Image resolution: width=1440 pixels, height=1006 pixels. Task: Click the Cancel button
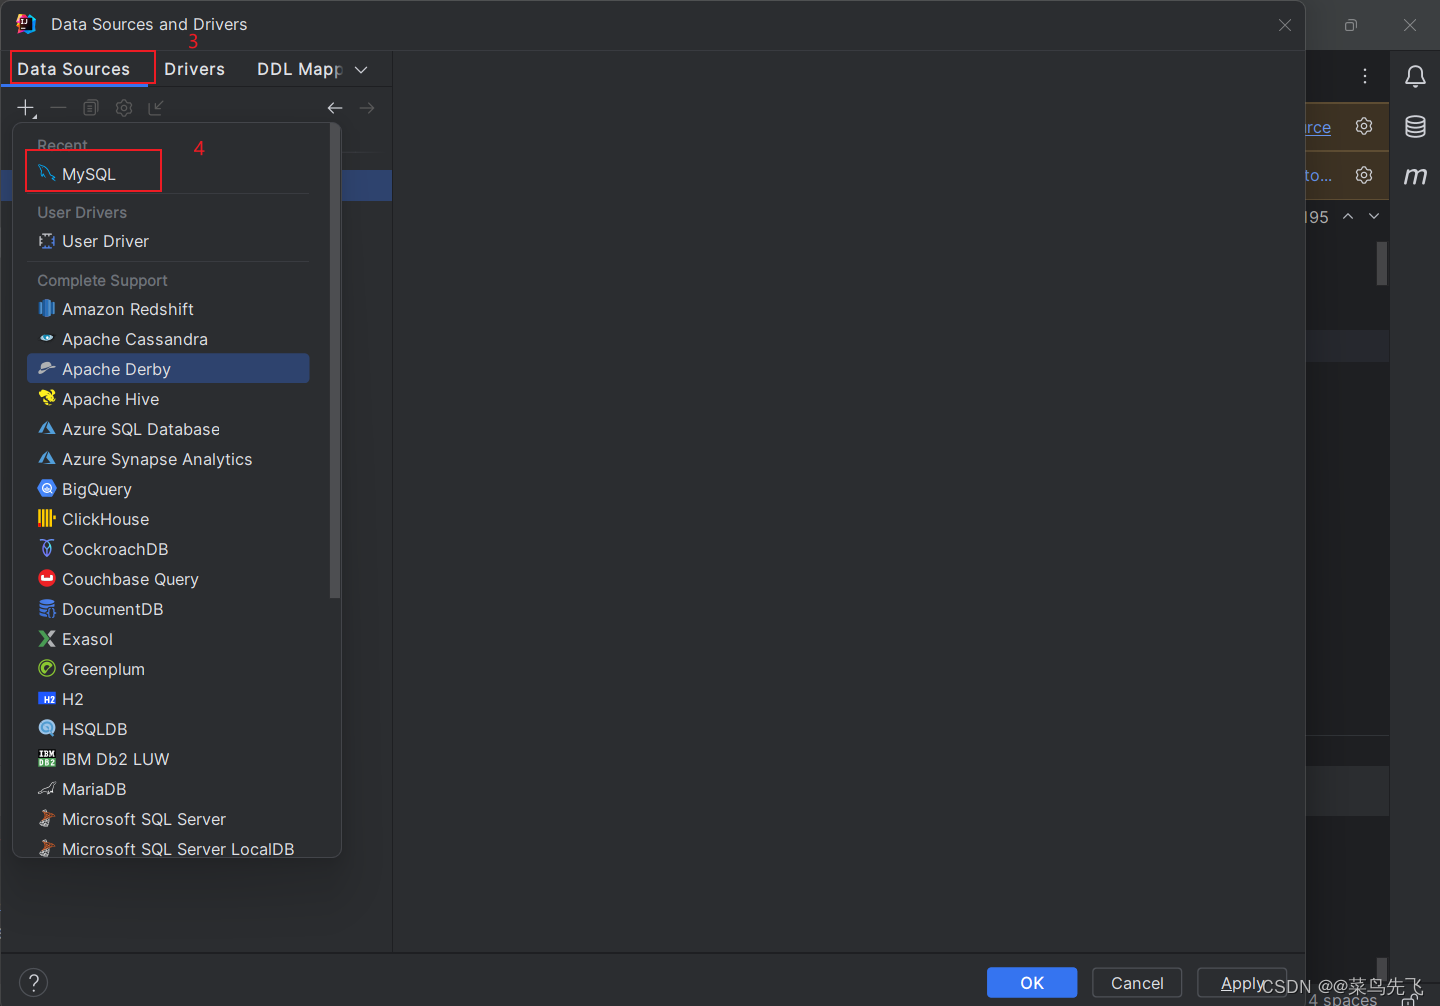click(x=1137, y=983)
